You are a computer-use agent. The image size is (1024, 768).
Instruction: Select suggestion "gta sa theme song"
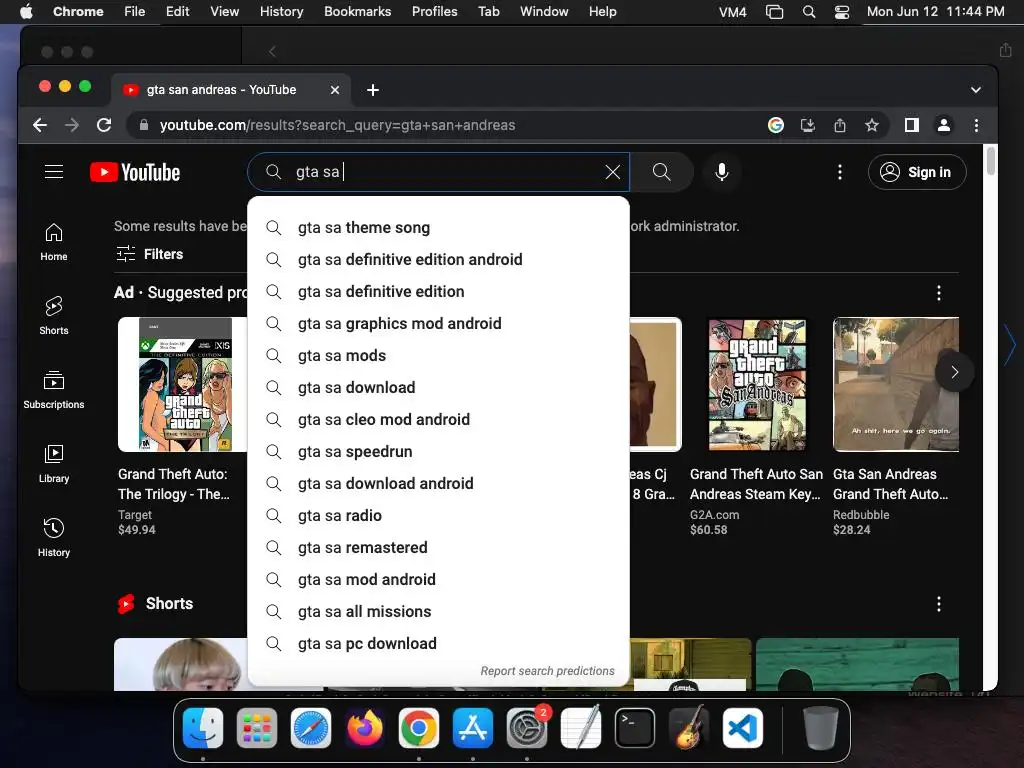[438, 228]
